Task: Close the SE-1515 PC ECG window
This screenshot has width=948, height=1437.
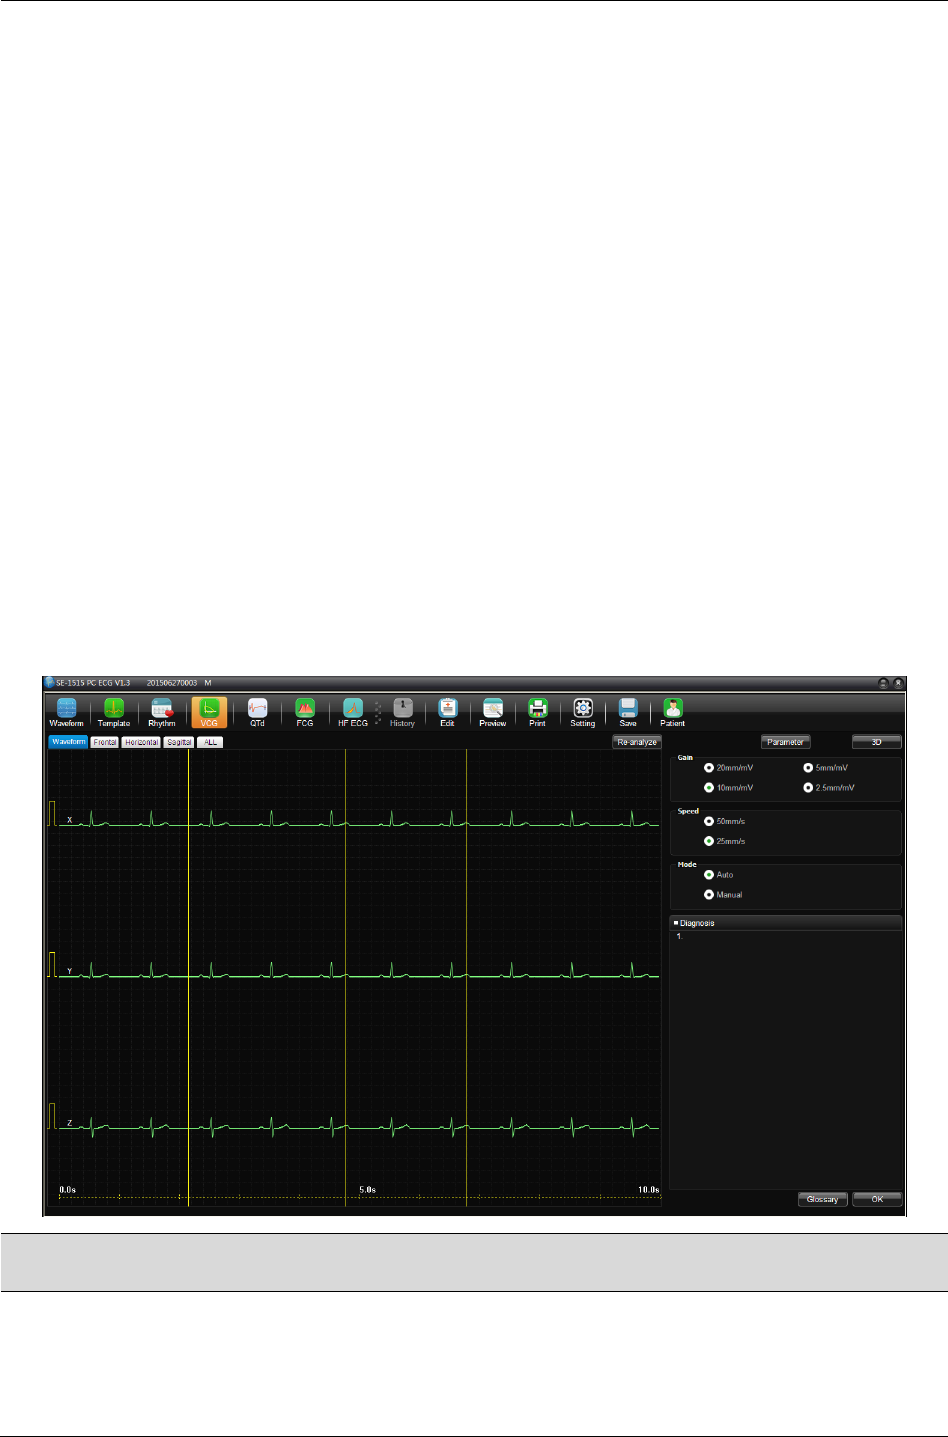Action: (x=898, y=683)
